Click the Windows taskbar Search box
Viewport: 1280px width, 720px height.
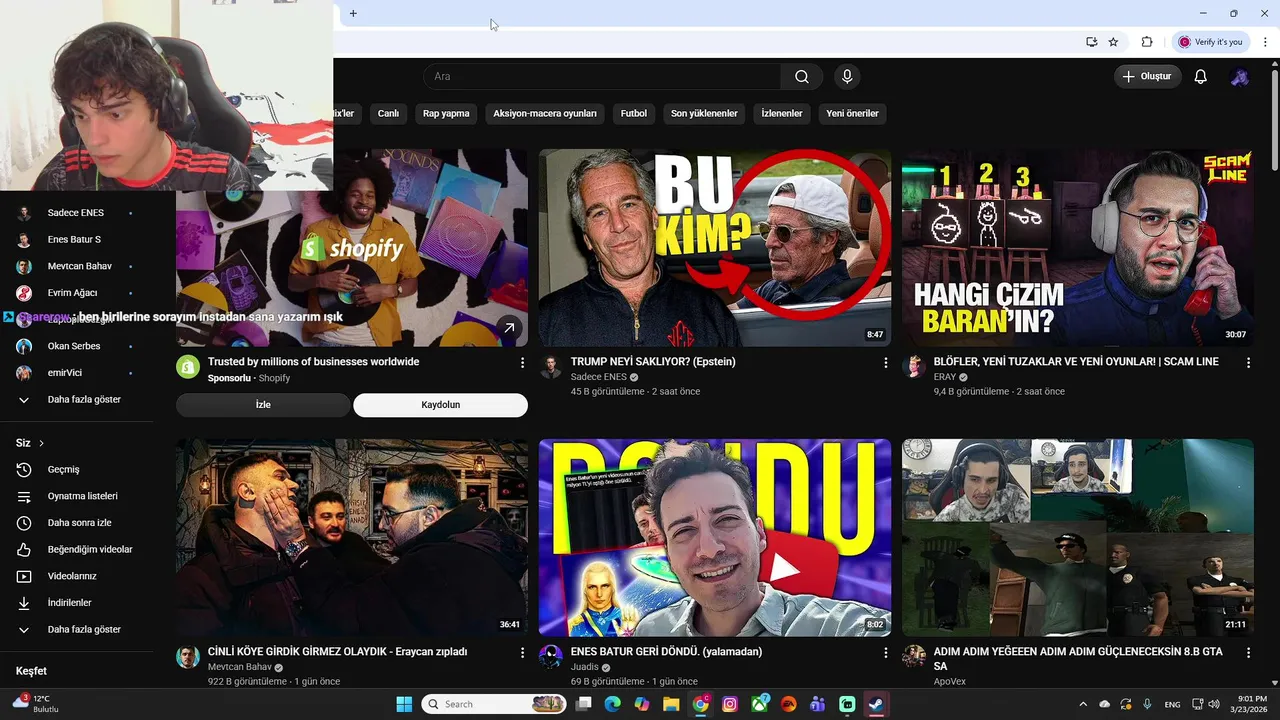[493, 704]
